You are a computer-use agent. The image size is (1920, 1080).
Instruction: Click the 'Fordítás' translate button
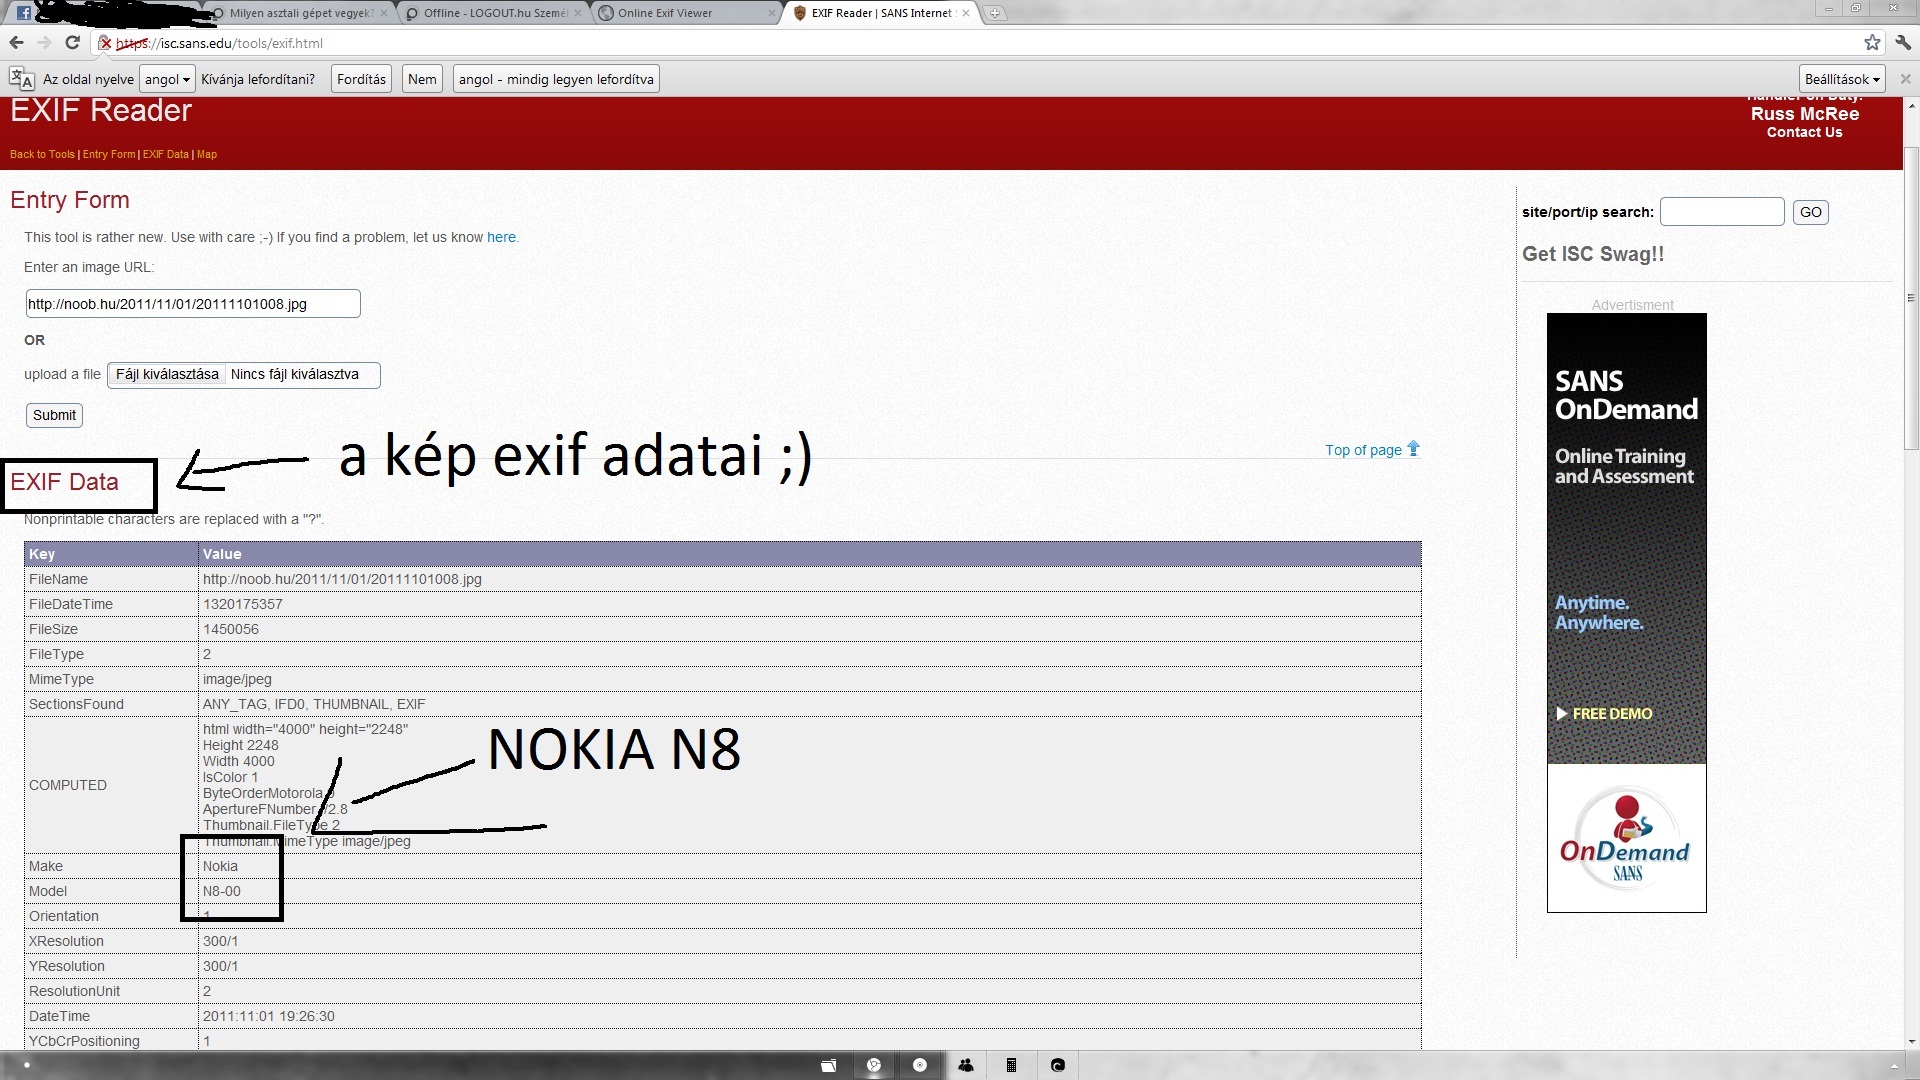(361, 79)
